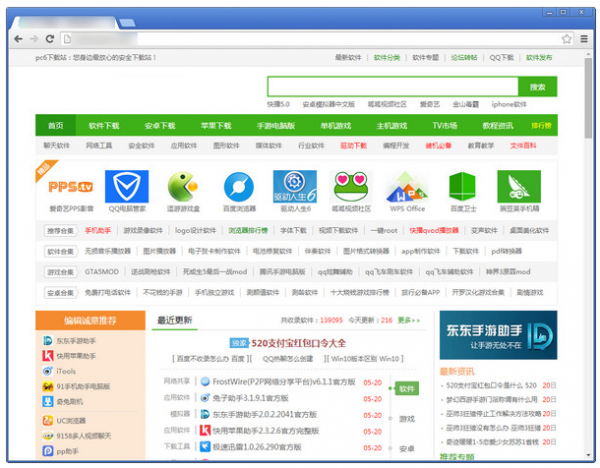Select 手游电脑版 in navigation bar
This screenshot has width=600, height=468.
pos(276,126)
